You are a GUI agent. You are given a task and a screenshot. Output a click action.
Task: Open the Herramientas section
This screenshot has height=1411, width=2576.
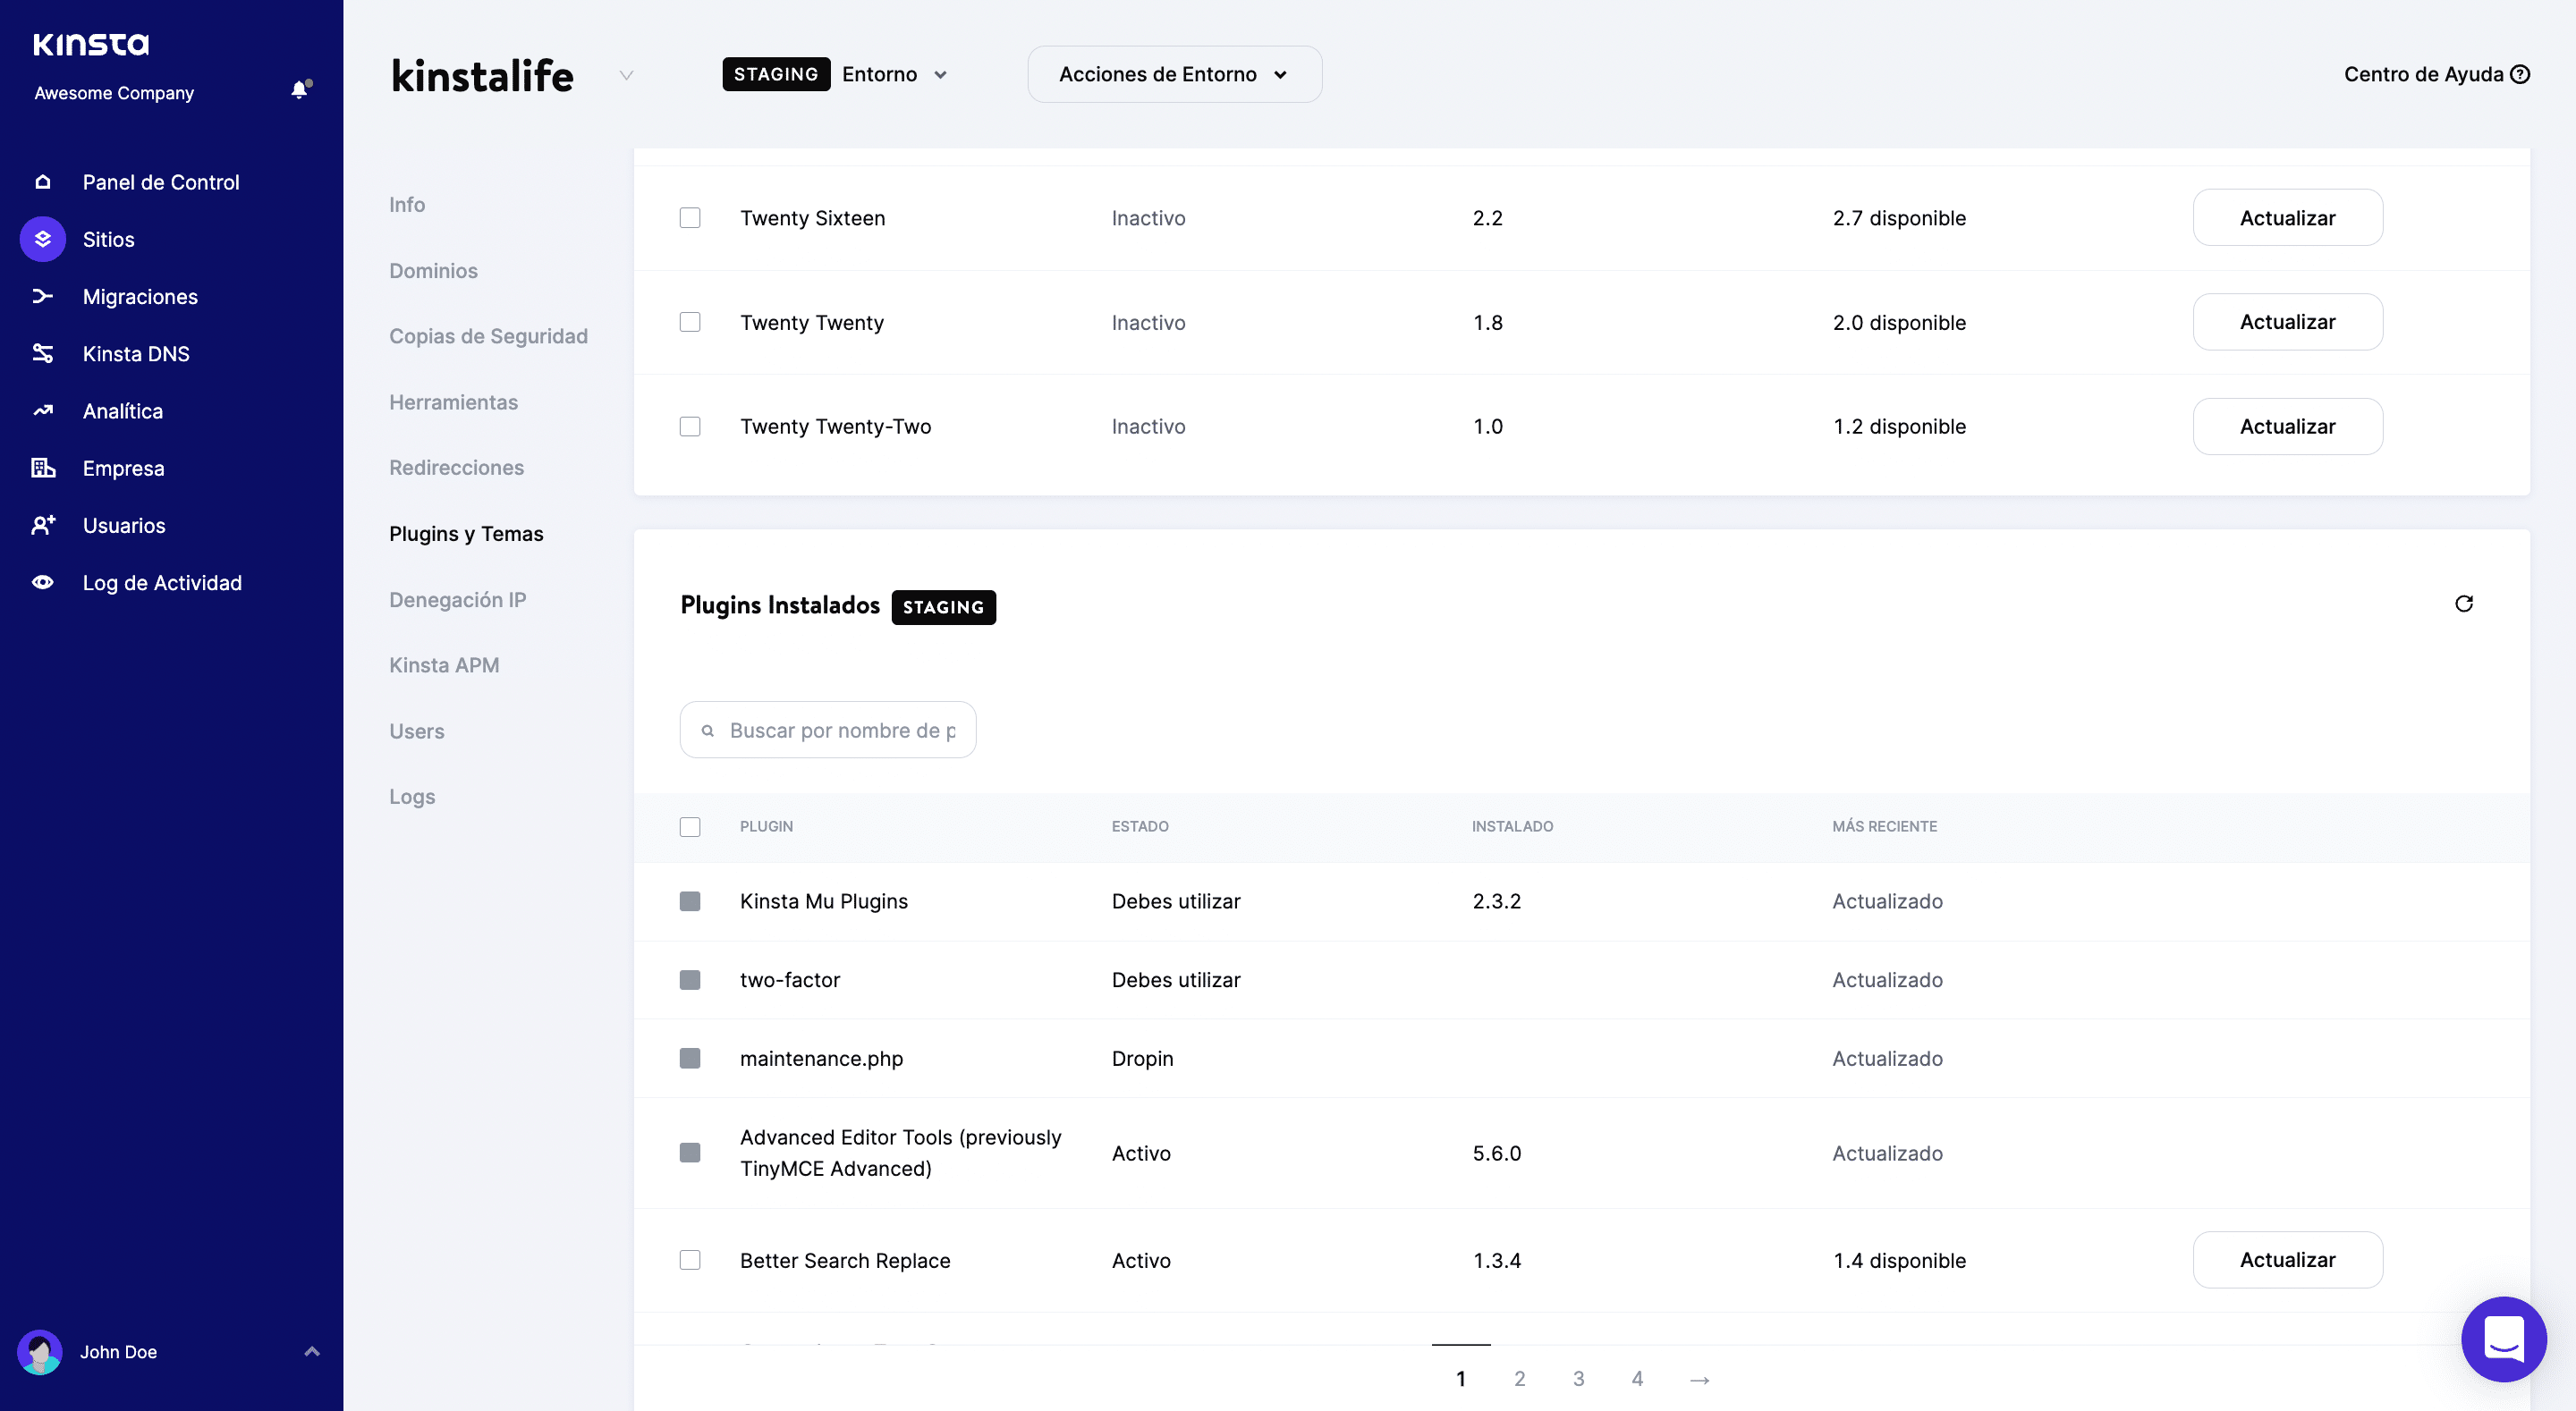pyautogui.click(x=453, y=402)
